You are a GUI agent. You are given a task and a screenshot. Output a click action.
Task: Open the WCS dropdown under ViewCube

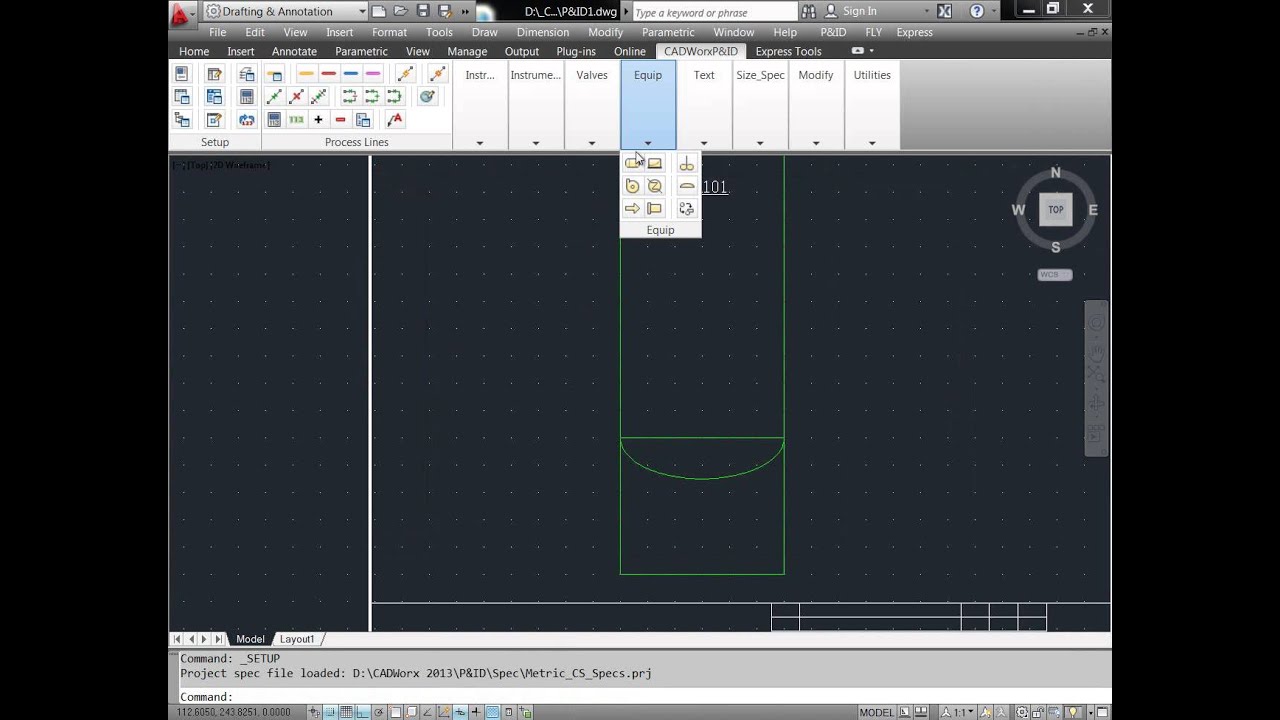pos(1055,274)
